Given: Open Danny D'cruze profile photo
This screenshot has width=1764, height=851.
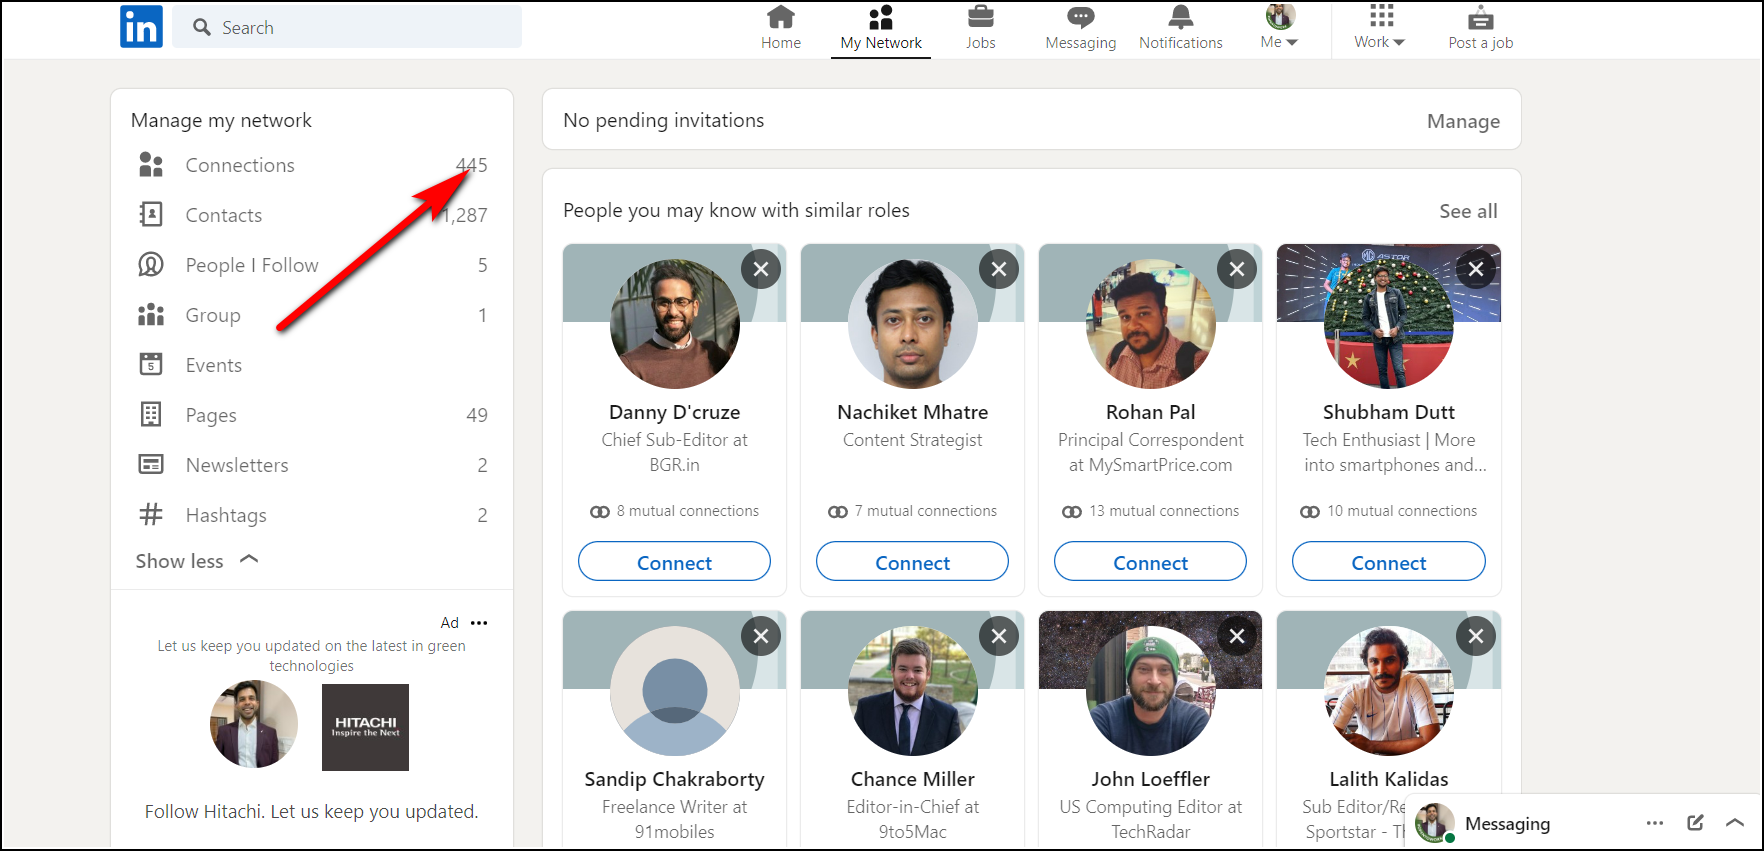Looking at the screenshot, I should click(x=675, y=324).
